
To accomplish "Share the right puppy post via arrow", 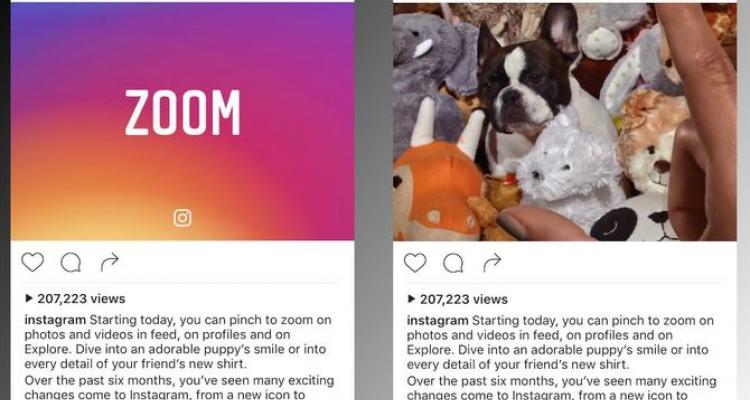I will point(492,263).
